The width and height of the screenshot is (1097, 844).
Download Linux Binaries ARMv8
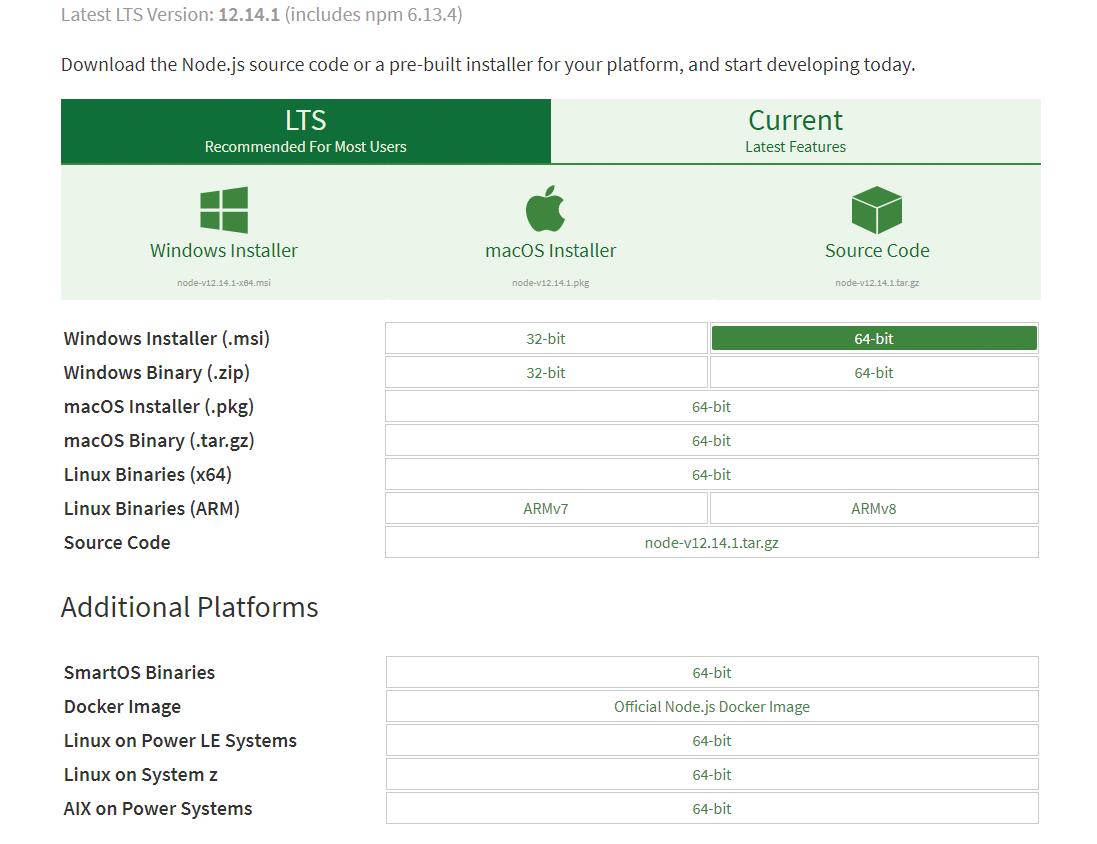click(x=874, y=509)
